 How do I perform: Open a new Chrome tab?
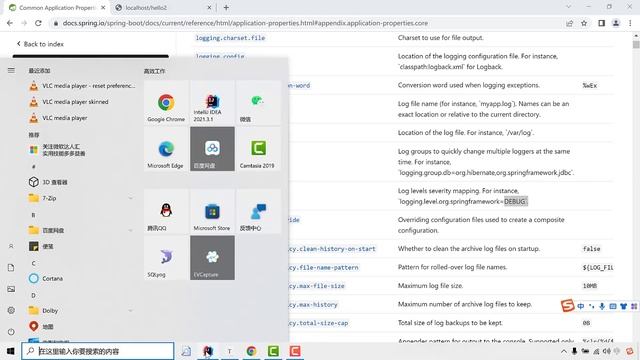coord(226,7)
